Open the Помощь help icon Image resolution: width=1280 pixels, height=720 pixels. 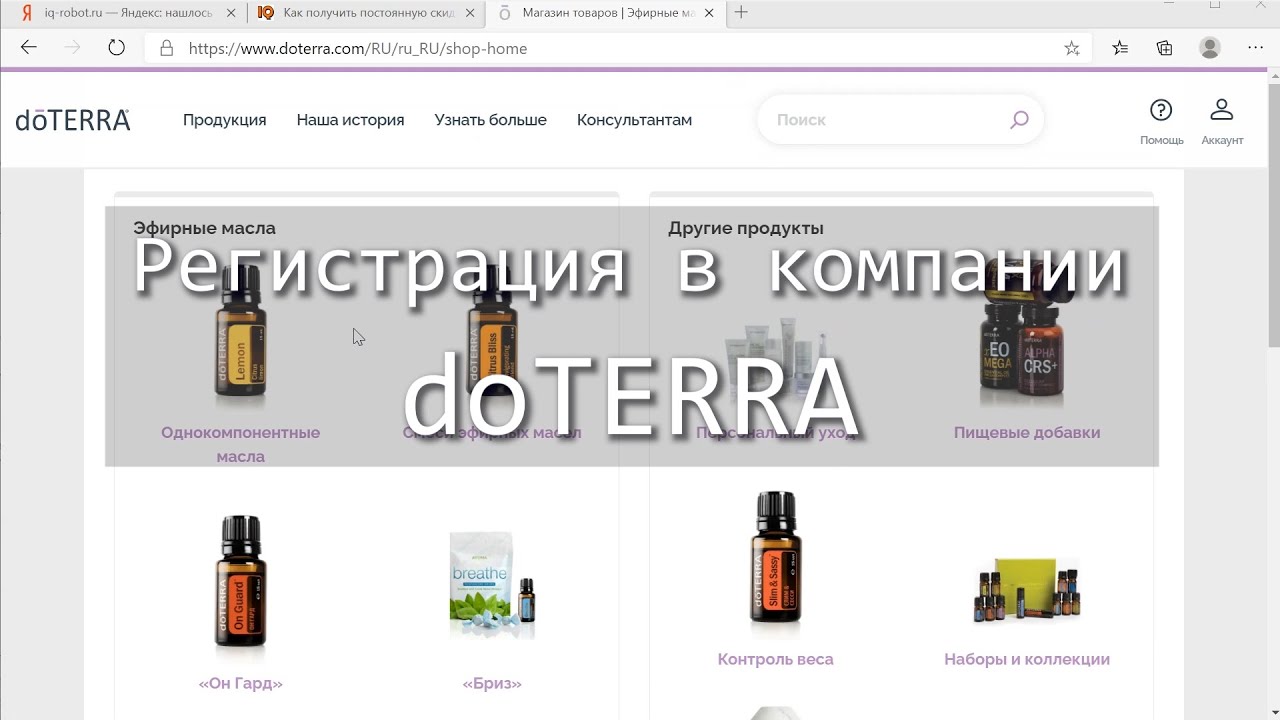(1161, 121)
